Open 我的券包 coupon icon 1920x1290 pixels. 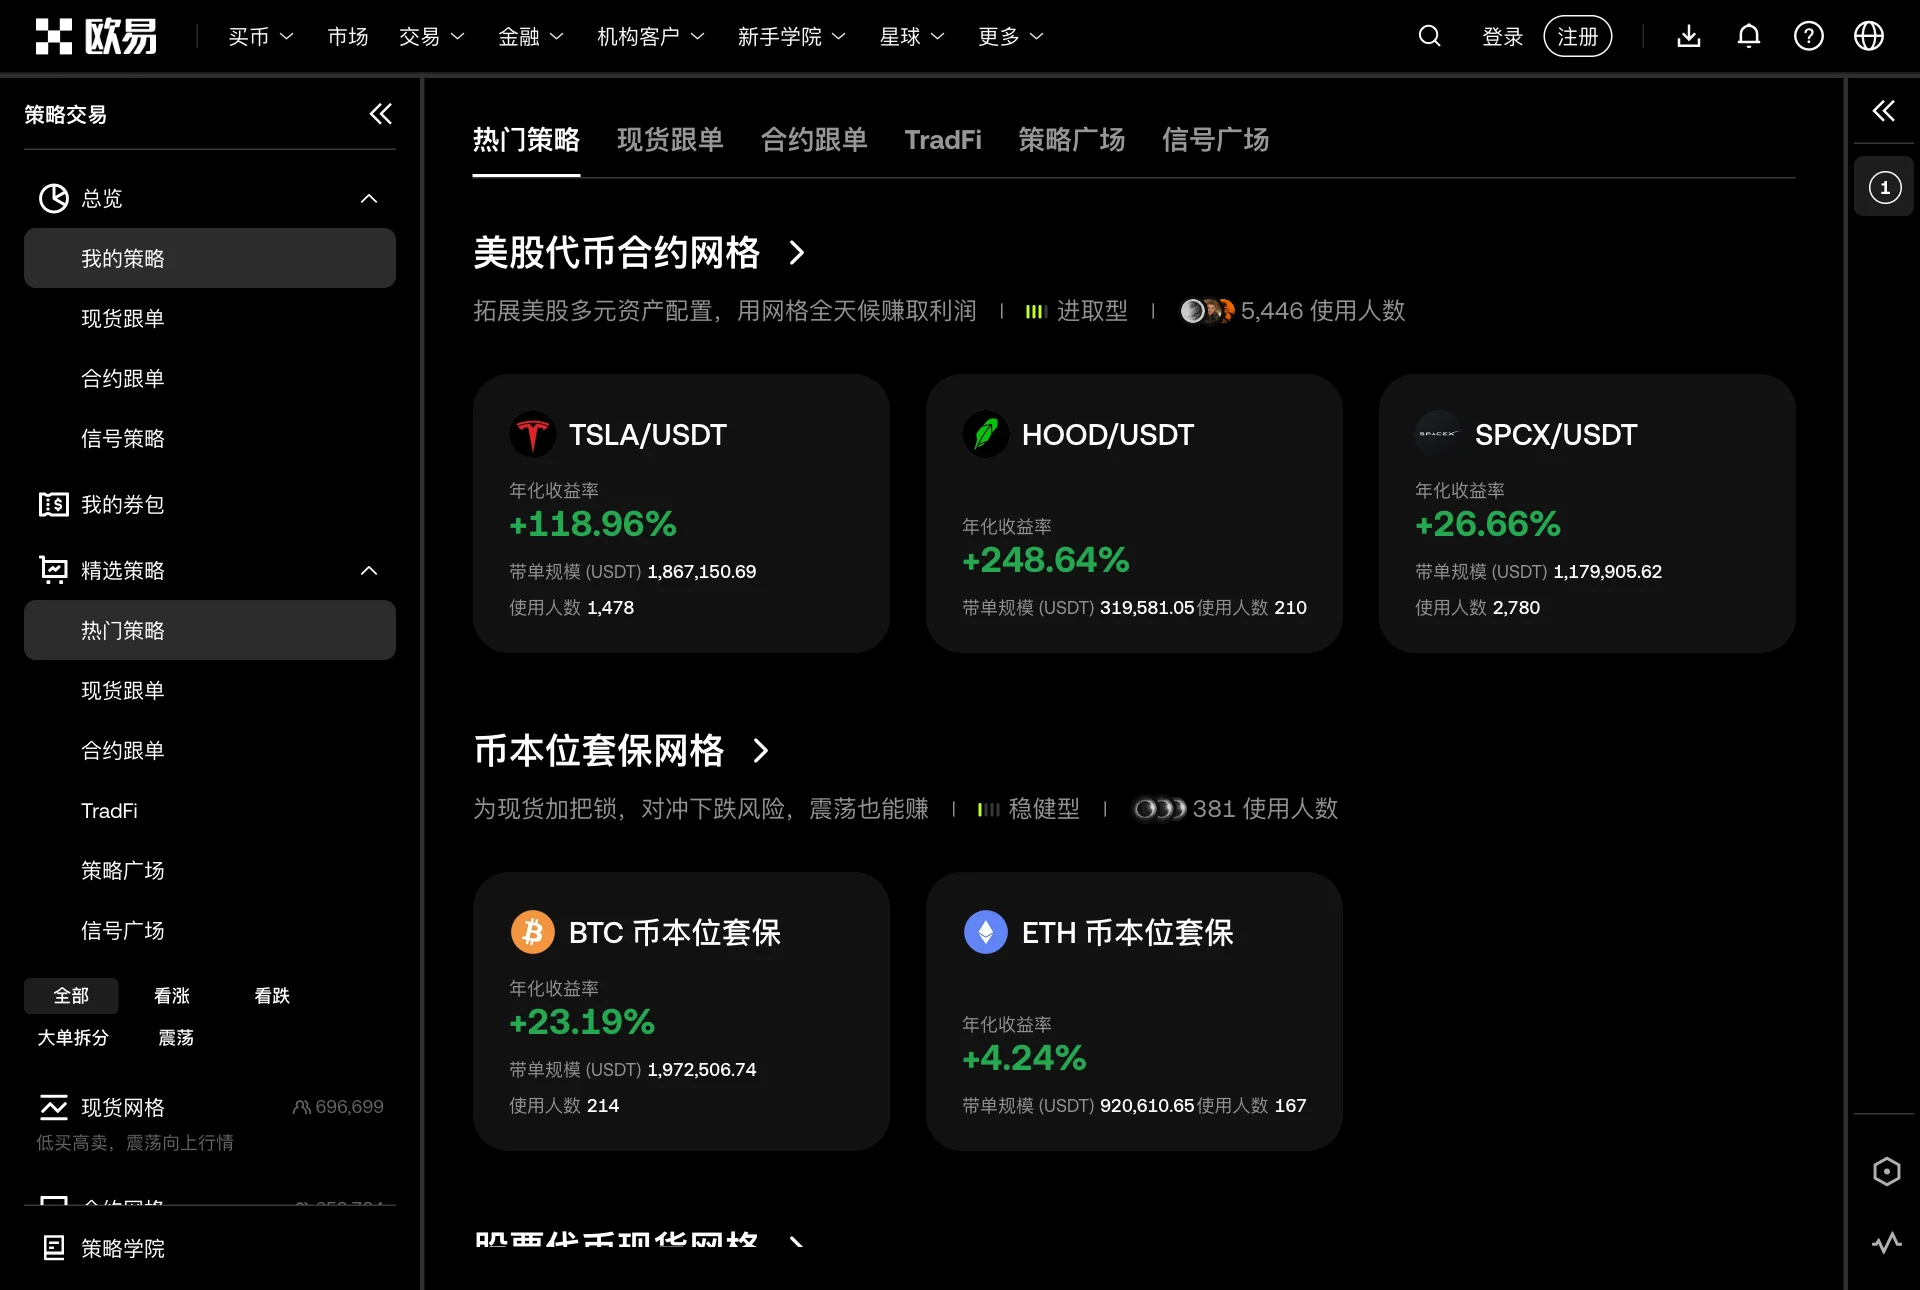[x=54, y=505]
